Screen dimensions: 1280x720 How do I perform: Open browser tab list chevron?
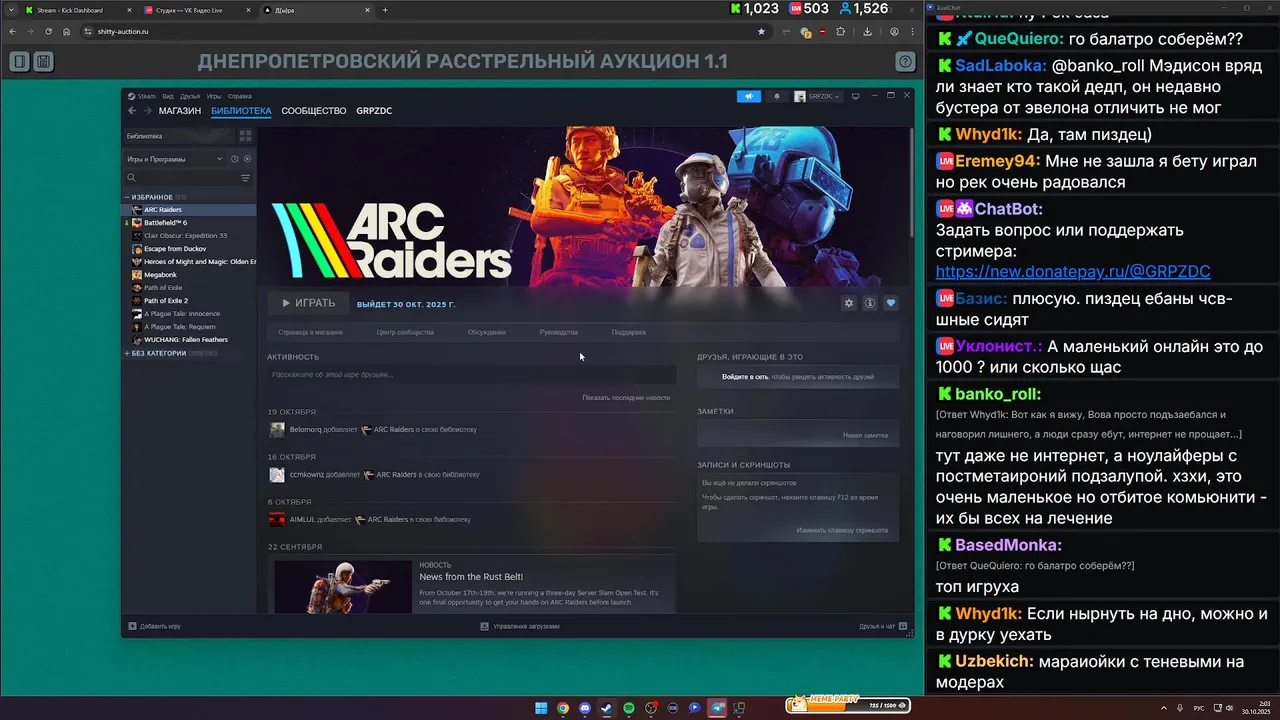(11, 9)
